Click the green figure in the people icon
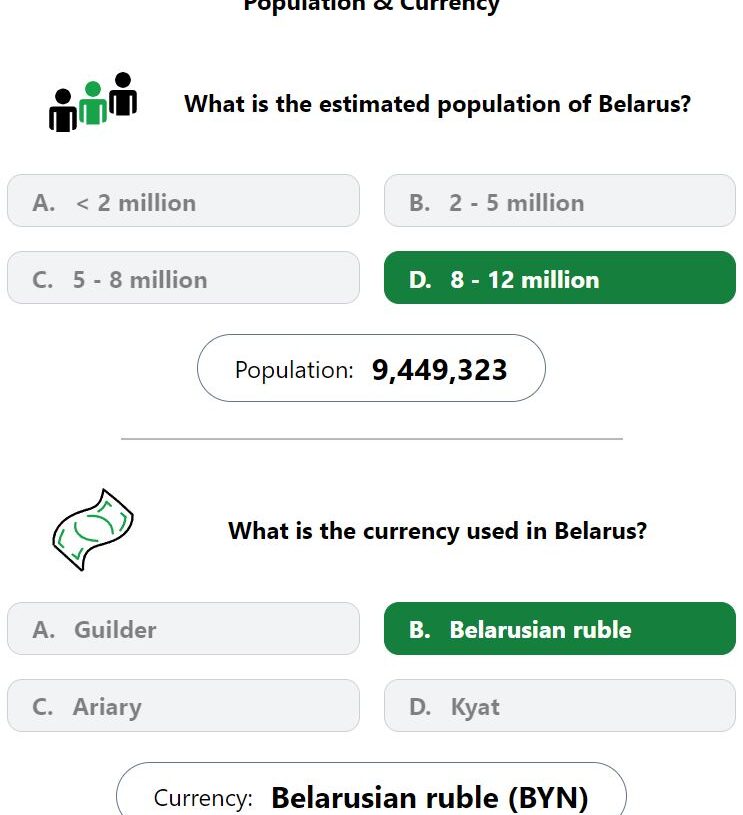 (x=93, y=103)
